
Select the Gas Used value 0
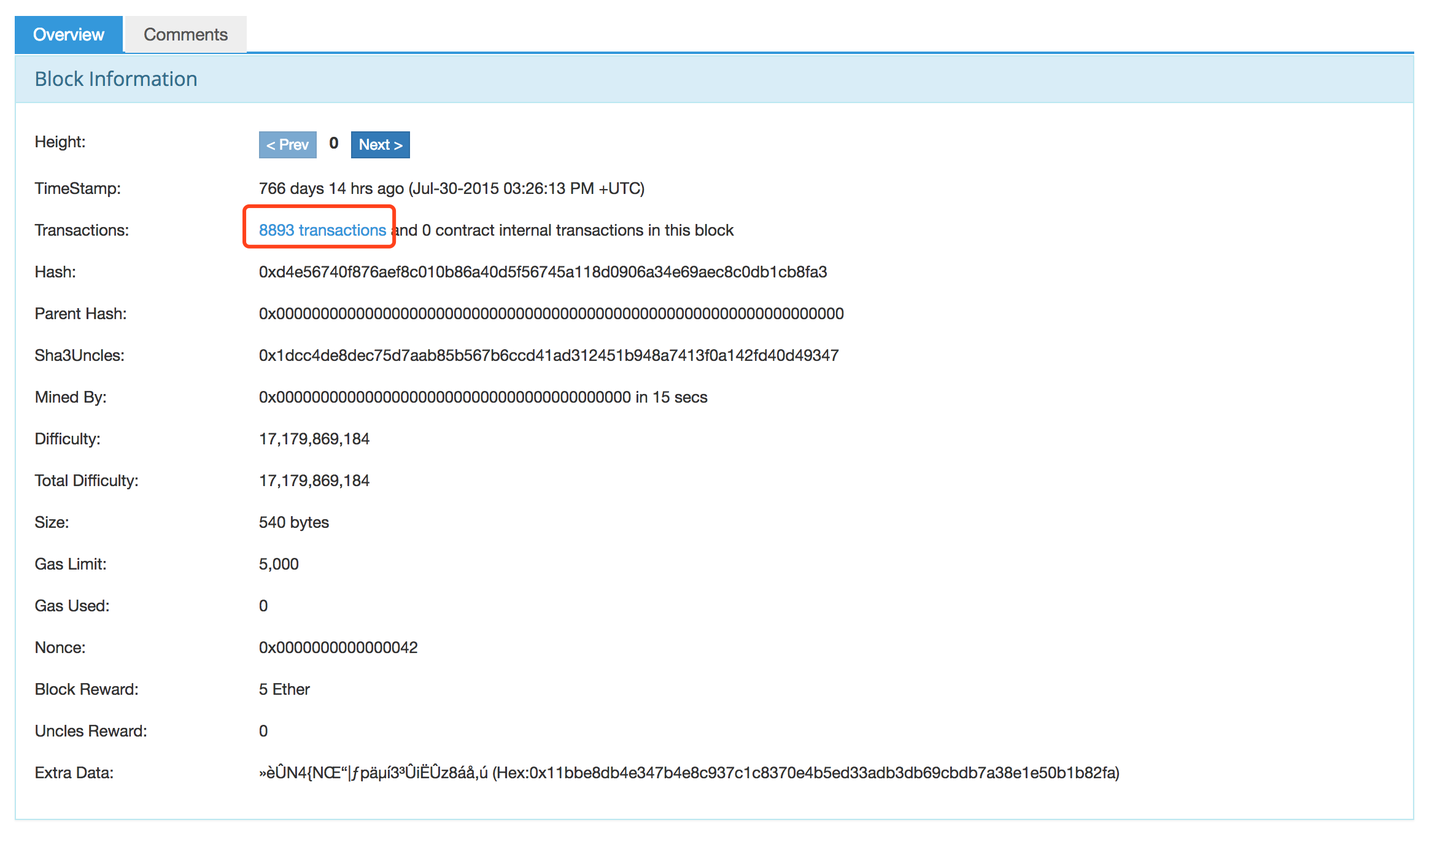263,606
